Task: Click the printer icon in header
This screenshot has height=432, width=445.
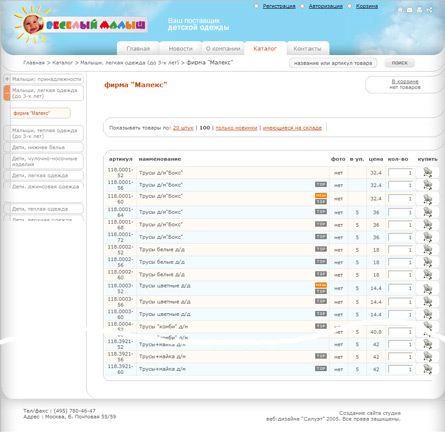Action: click(419, 10)
